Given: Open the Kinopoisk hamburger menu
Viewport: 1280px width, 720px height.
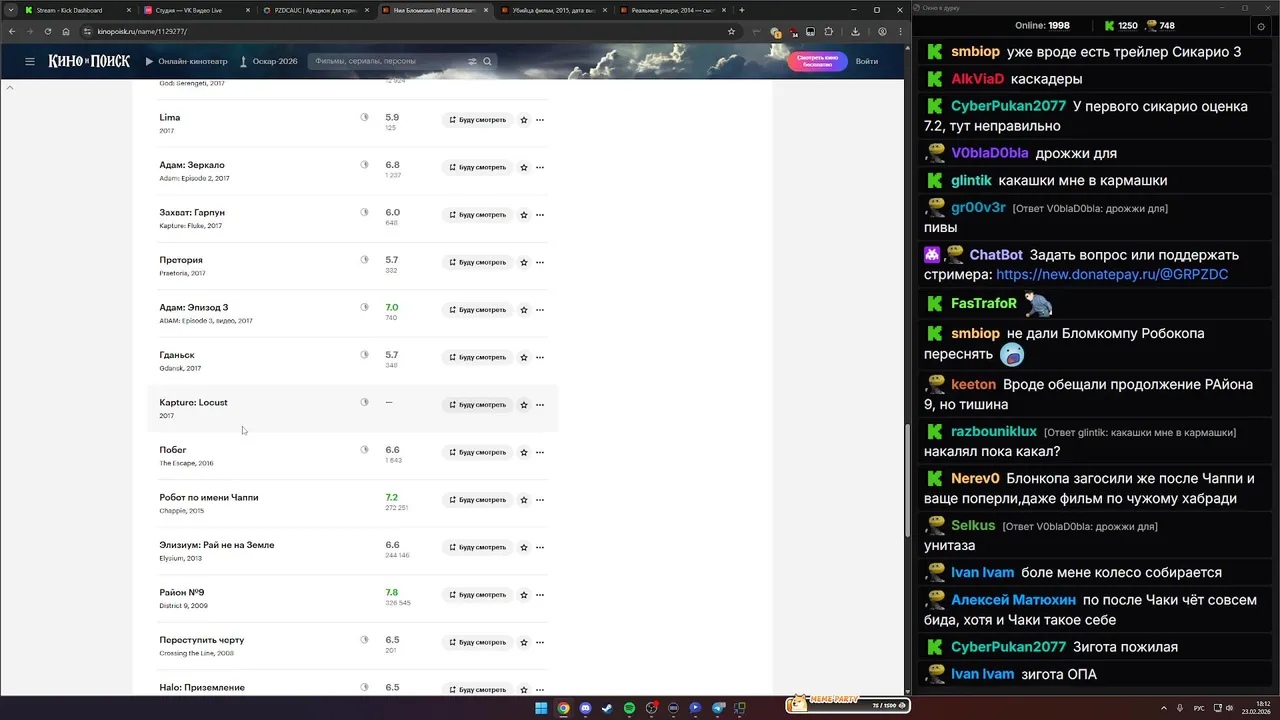Looking at the screenshot, I should coord(30,61).
